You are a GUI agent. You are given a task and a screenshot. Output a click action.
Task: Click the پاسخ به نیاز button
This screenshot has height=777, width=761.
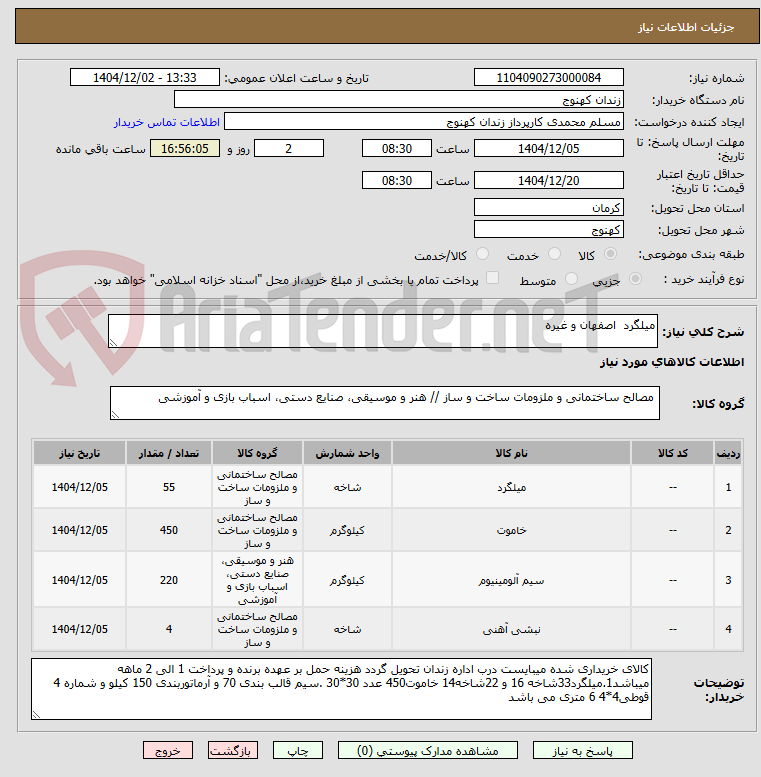(x=583, y=750)
